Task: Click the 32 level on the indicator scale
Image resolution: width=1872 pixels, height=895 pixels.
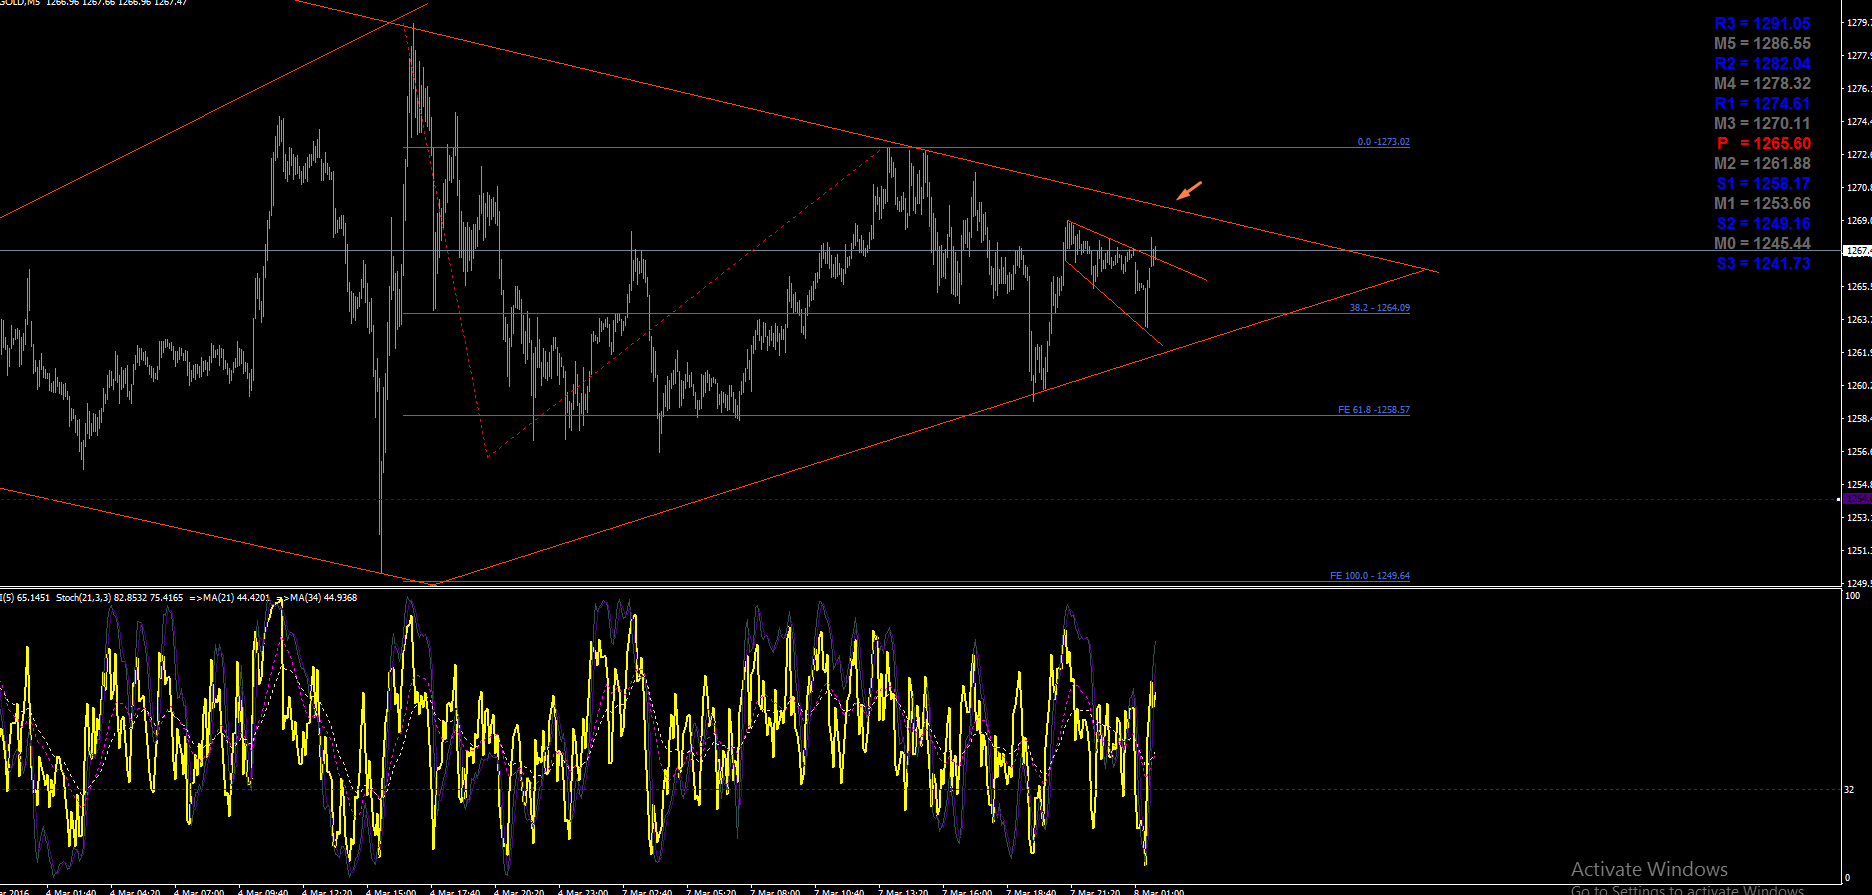Action: coord(1850,790)
